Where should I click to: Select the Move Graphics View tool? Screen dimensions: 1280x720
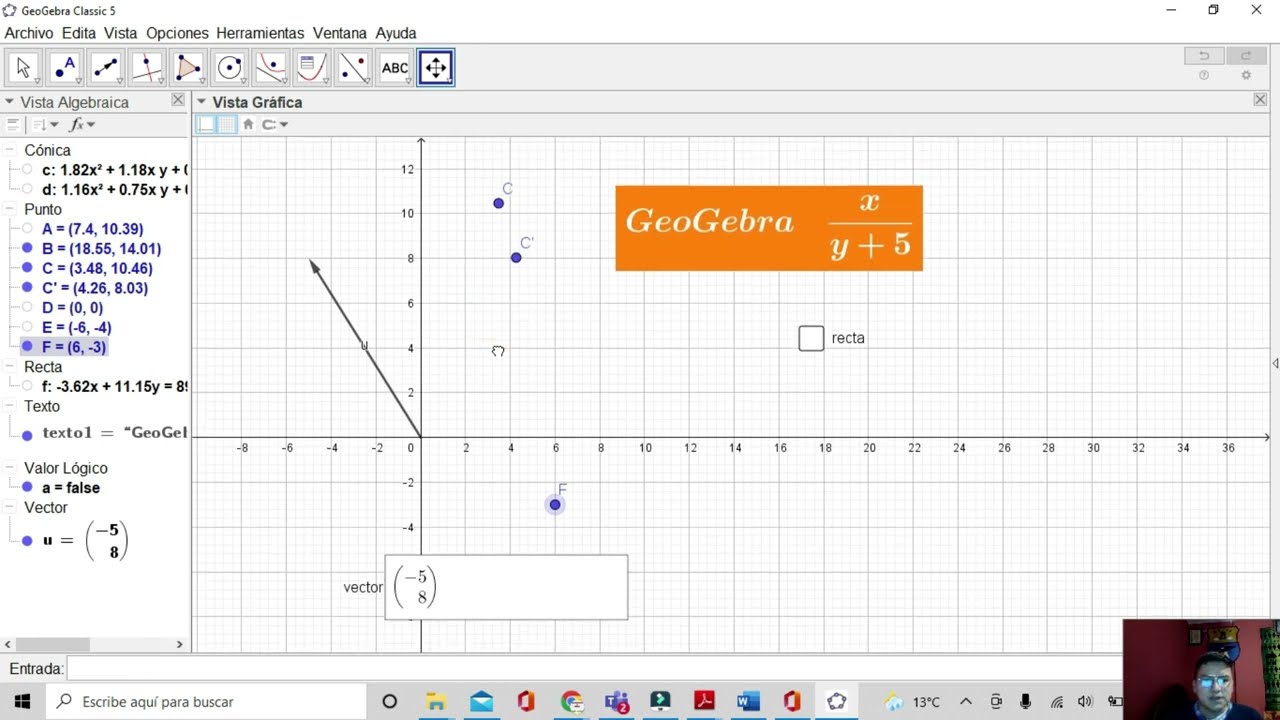click(436, 68)
